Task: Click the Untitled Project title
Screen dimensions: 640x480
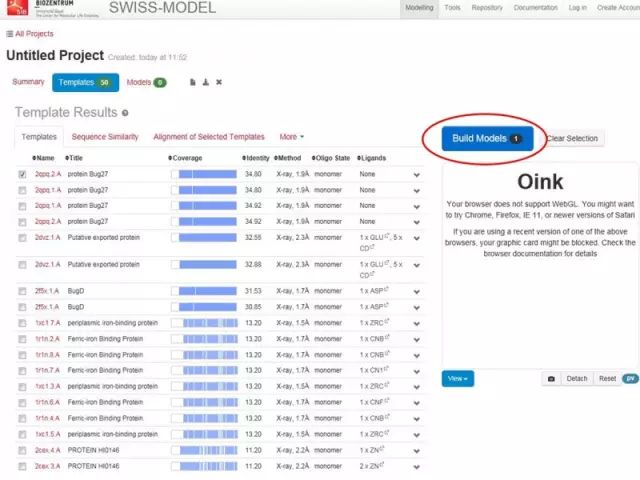Action: (x=55, y=56)
